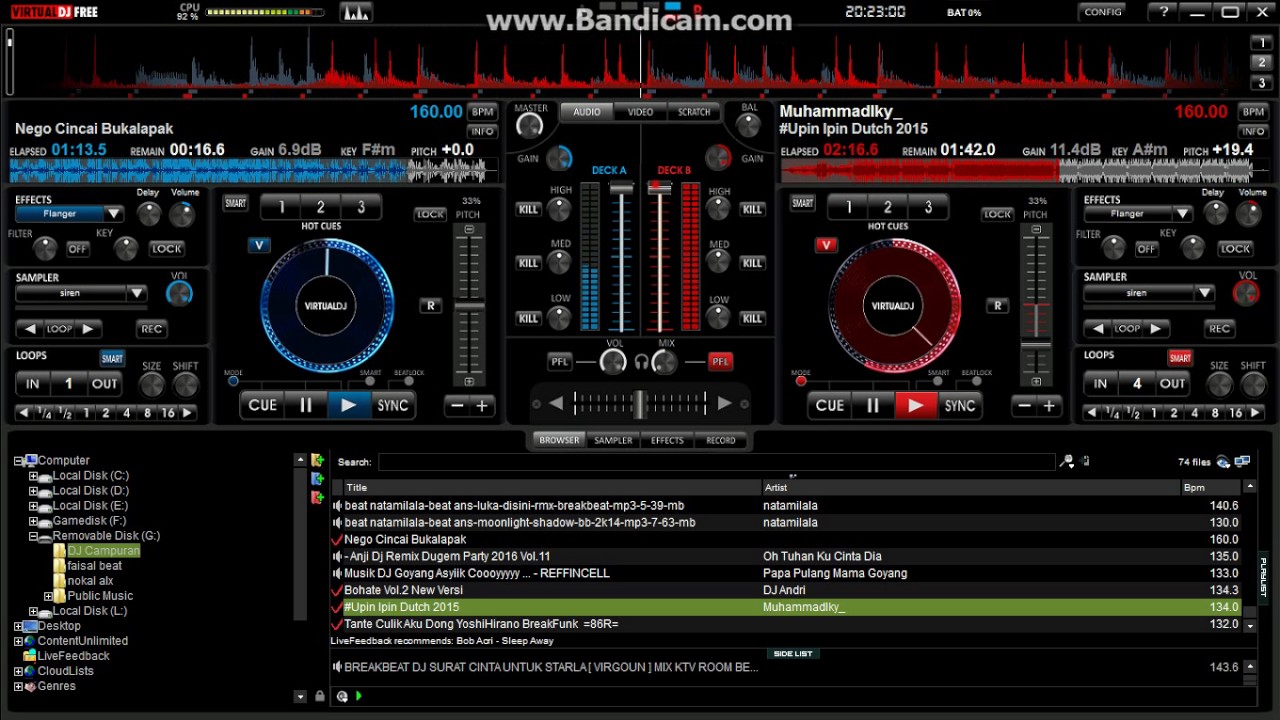Click the right deck loop OUT button

(1172, 384)
